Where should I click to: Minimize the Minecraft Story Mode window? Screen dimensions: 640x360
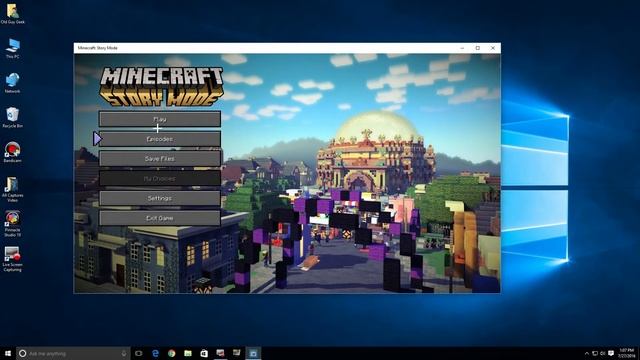[462, 48]
